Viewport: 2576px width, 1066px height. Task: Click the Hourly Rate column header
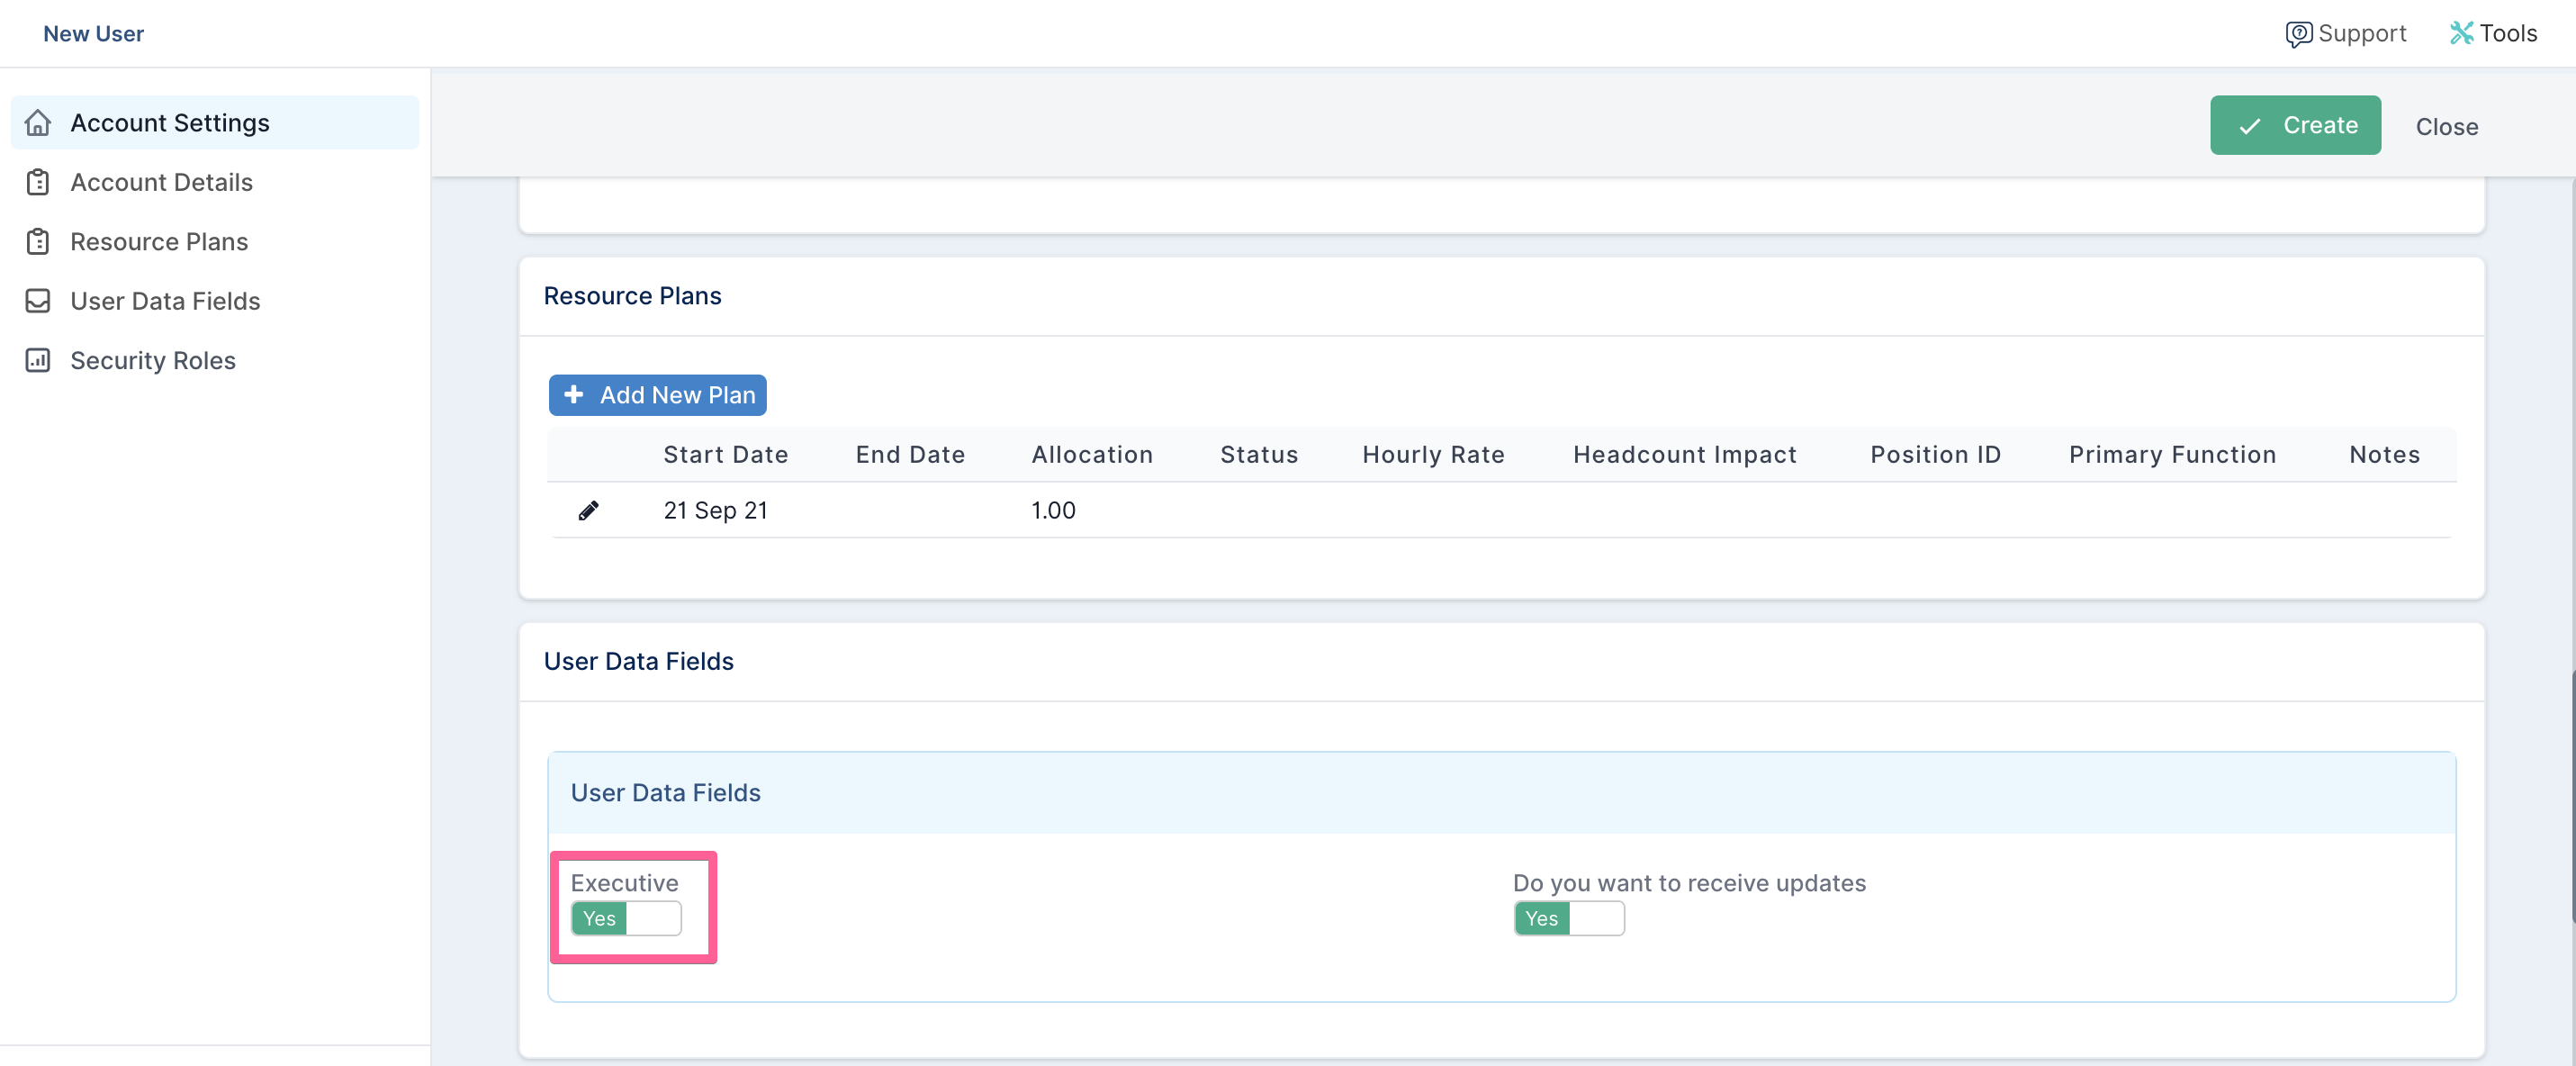(1433, 454)
